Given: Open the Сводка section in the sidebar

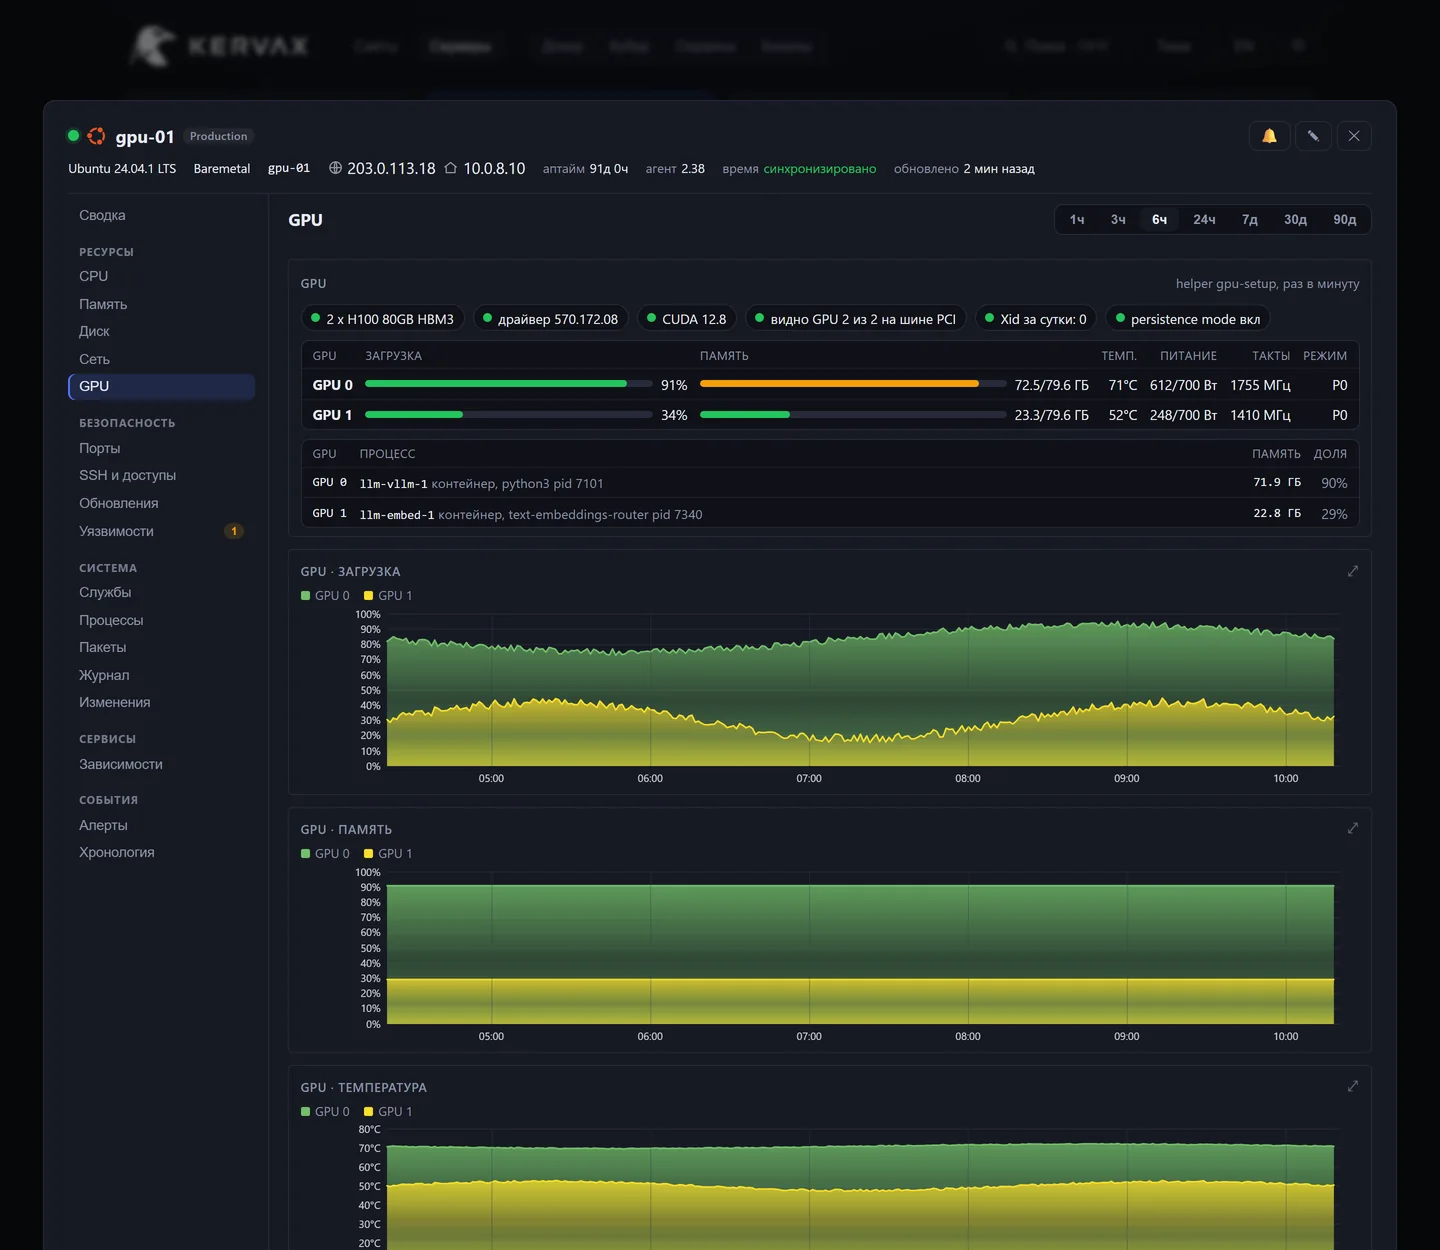Looking at the screenshot, I should click(162, 215).
